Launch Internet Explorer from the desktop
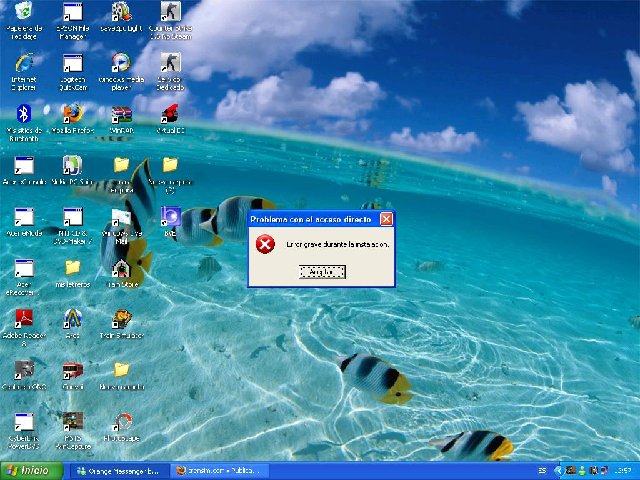Screen dimensions: 640x480 [23, 62]
